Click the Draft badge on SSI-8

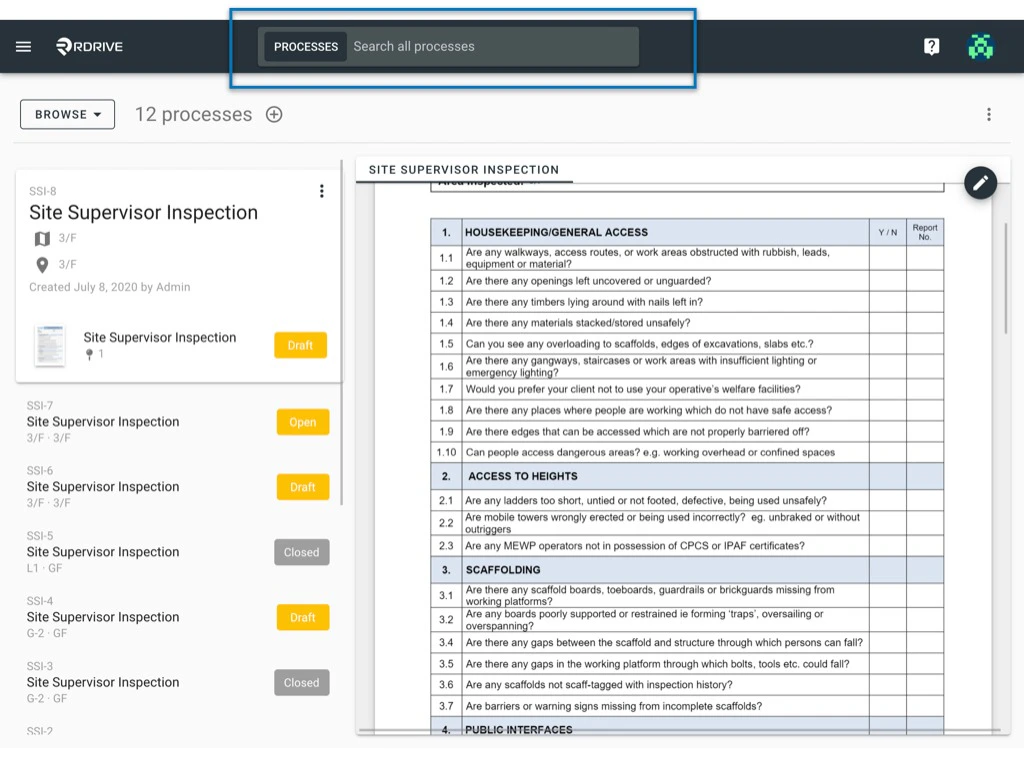point(302,344)
